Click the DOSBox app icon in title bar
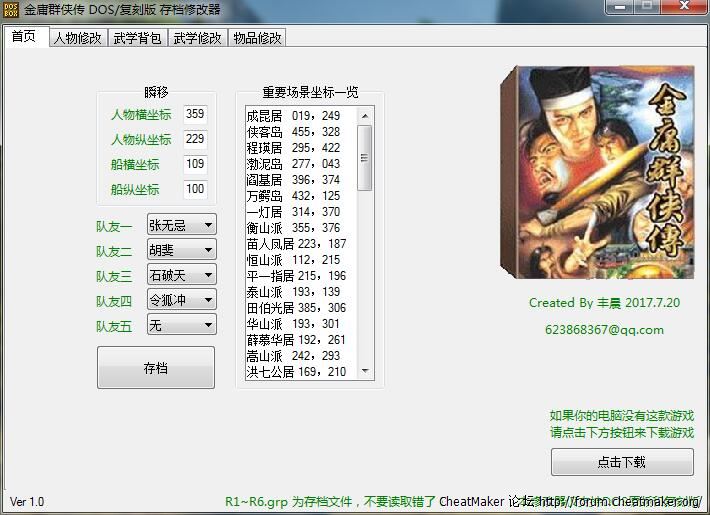Image resolution: width=710 pixels, height=515 pixels. pos(10,9)
